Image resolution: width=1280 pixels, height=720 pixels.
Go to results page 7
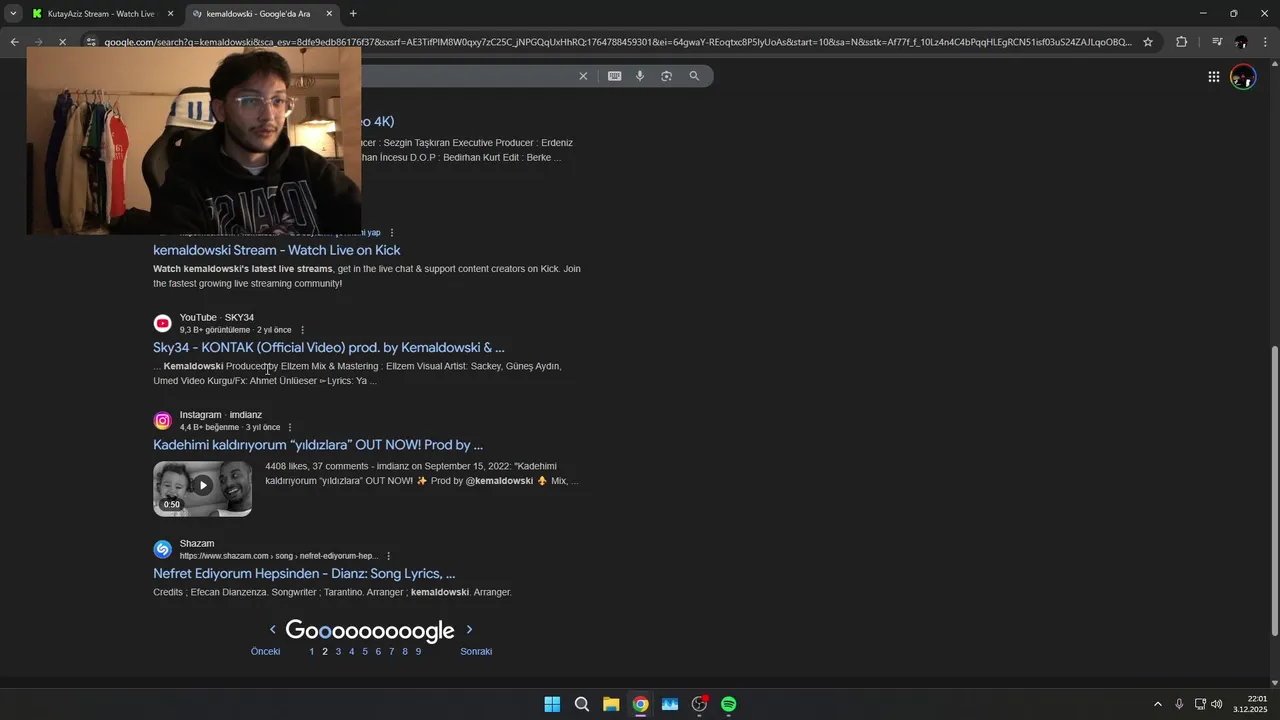(x=391, y=652)
